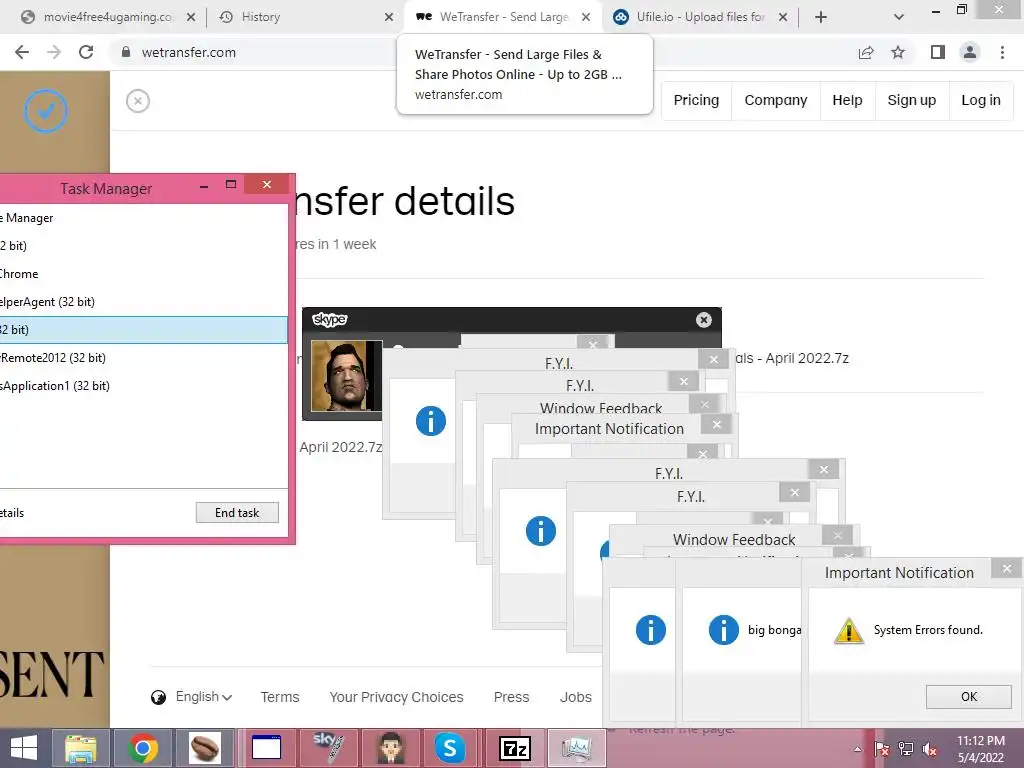This screenshot has width=1024, height=768.
Task: Open Press link in footer
Action: click(x=511, y=697)
